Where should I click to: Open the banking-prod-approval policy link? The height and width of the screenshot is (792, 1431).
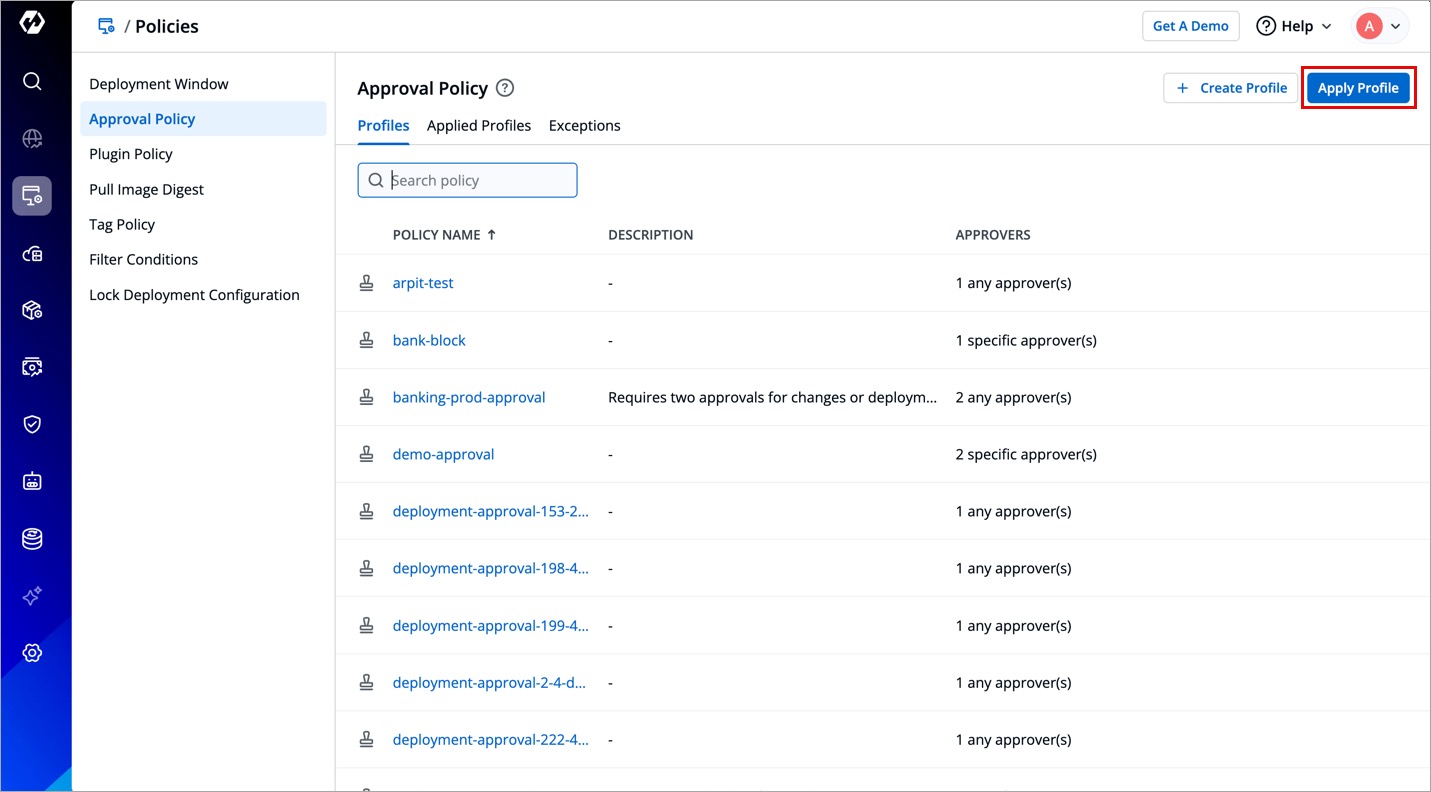coord(468,397)
